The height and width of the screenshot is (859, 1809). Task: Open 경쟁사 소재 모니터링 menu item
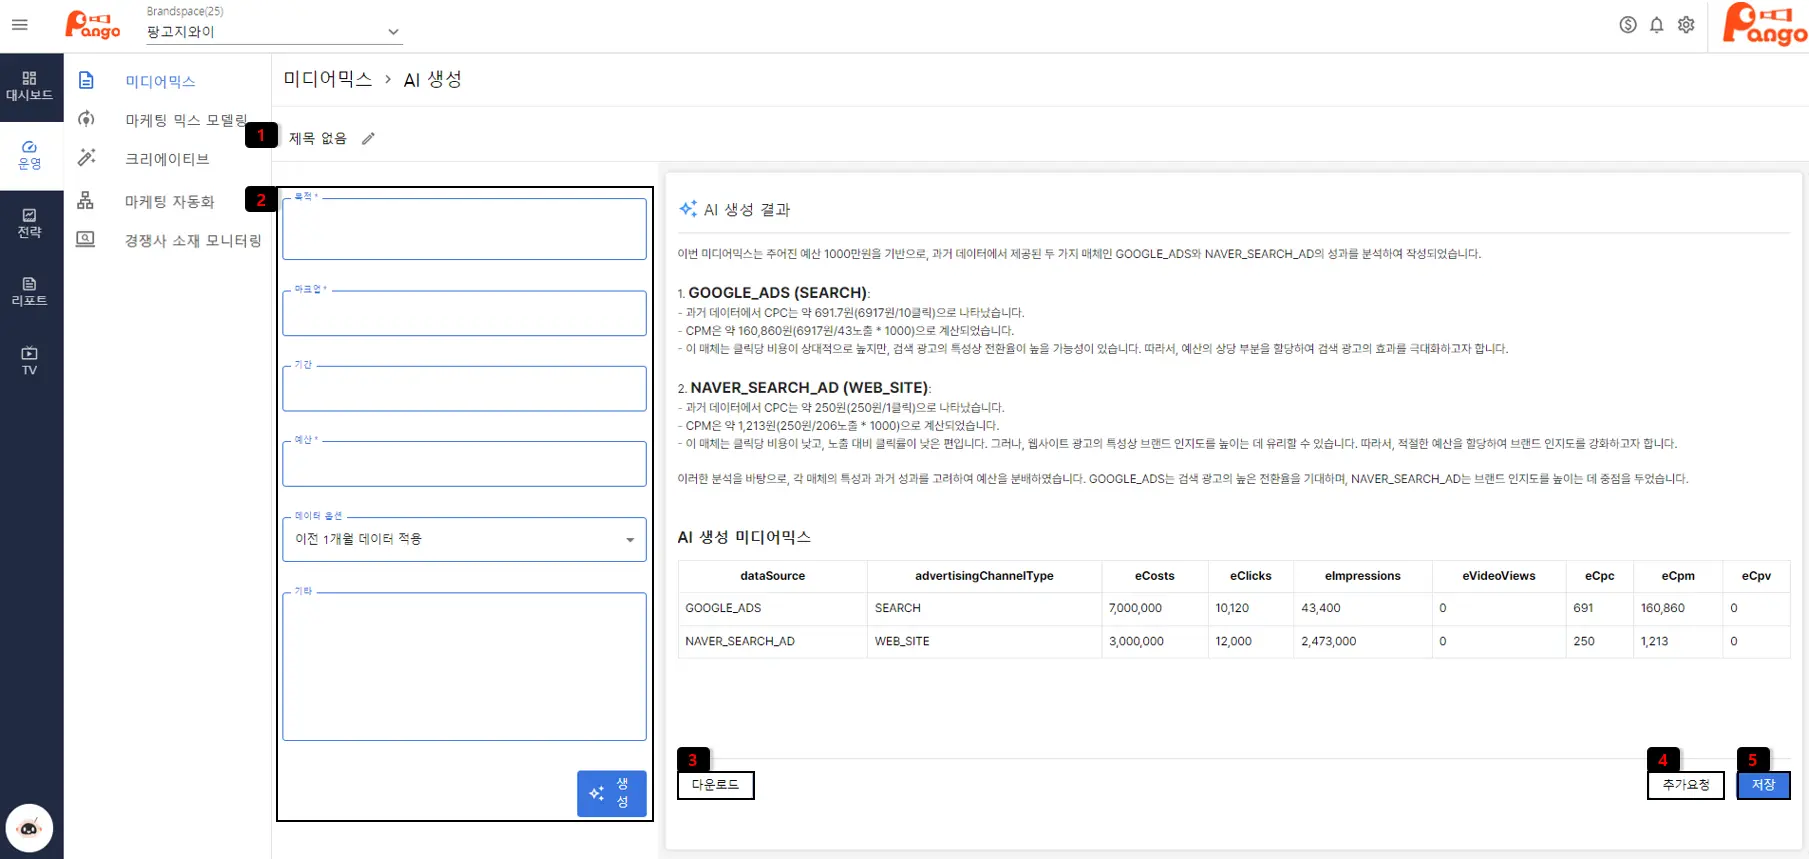[192, 240]
